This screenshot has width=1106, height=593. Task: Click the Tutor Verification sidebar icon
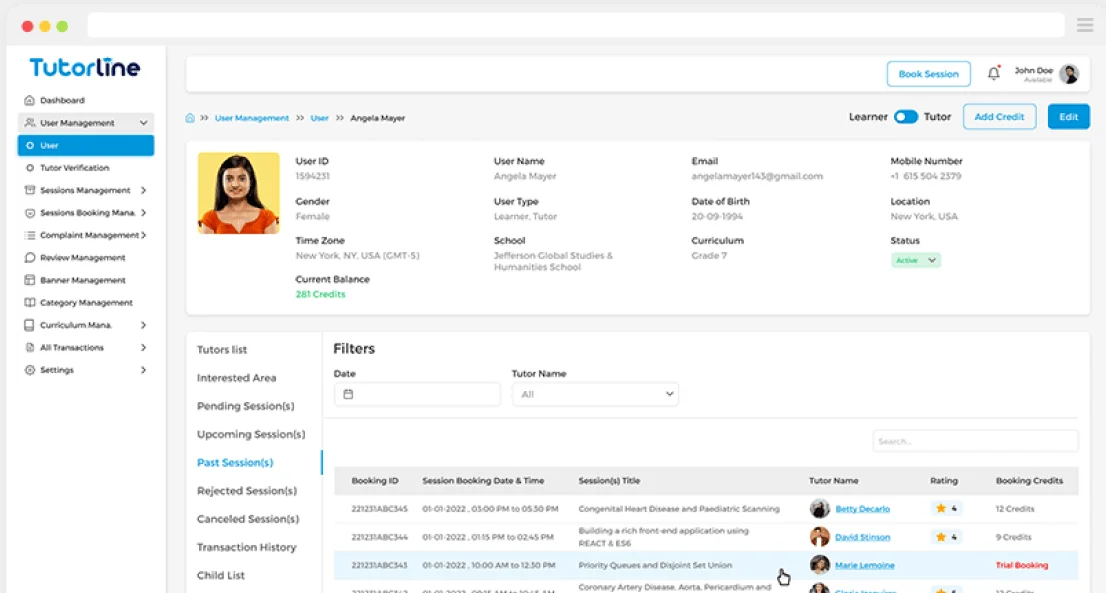point(30,168)
